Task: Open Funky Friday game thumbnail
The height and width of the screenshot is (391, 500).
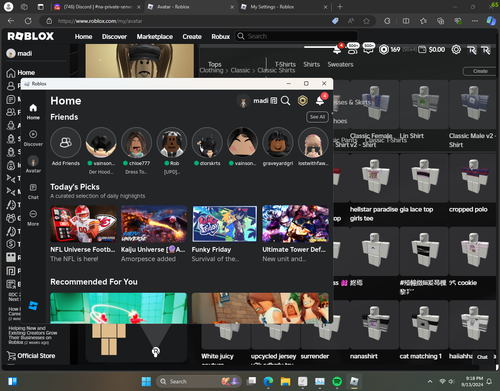Action: [x=225, y=224]
